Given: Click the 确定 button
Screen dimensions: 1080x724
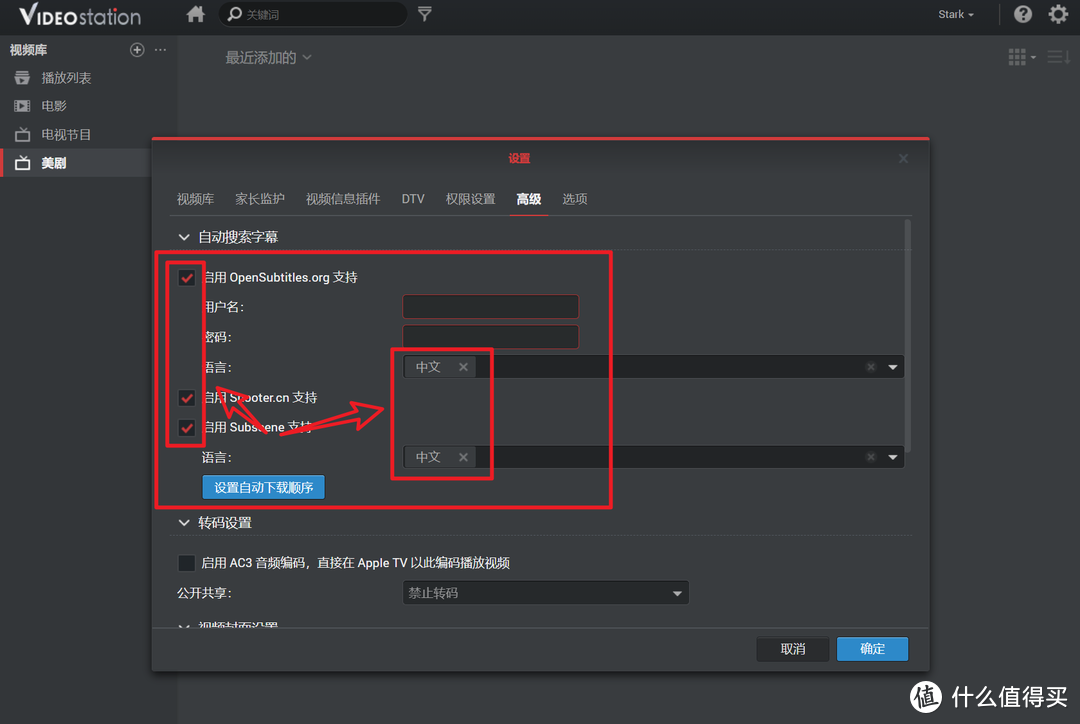Looking at the screenshot, I should 873,649.
